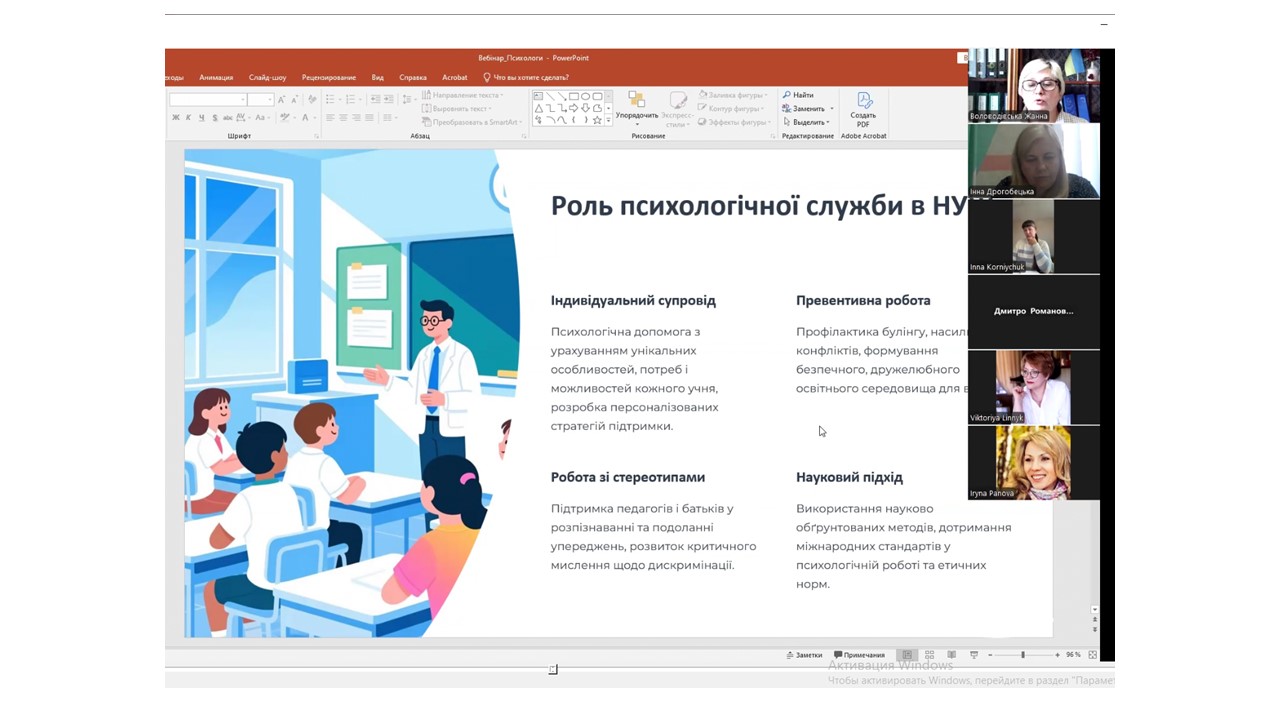This screenshot has width=1280, height=720.
Task: Toggle the Примечания comments pane
Action: pos(860,655)
